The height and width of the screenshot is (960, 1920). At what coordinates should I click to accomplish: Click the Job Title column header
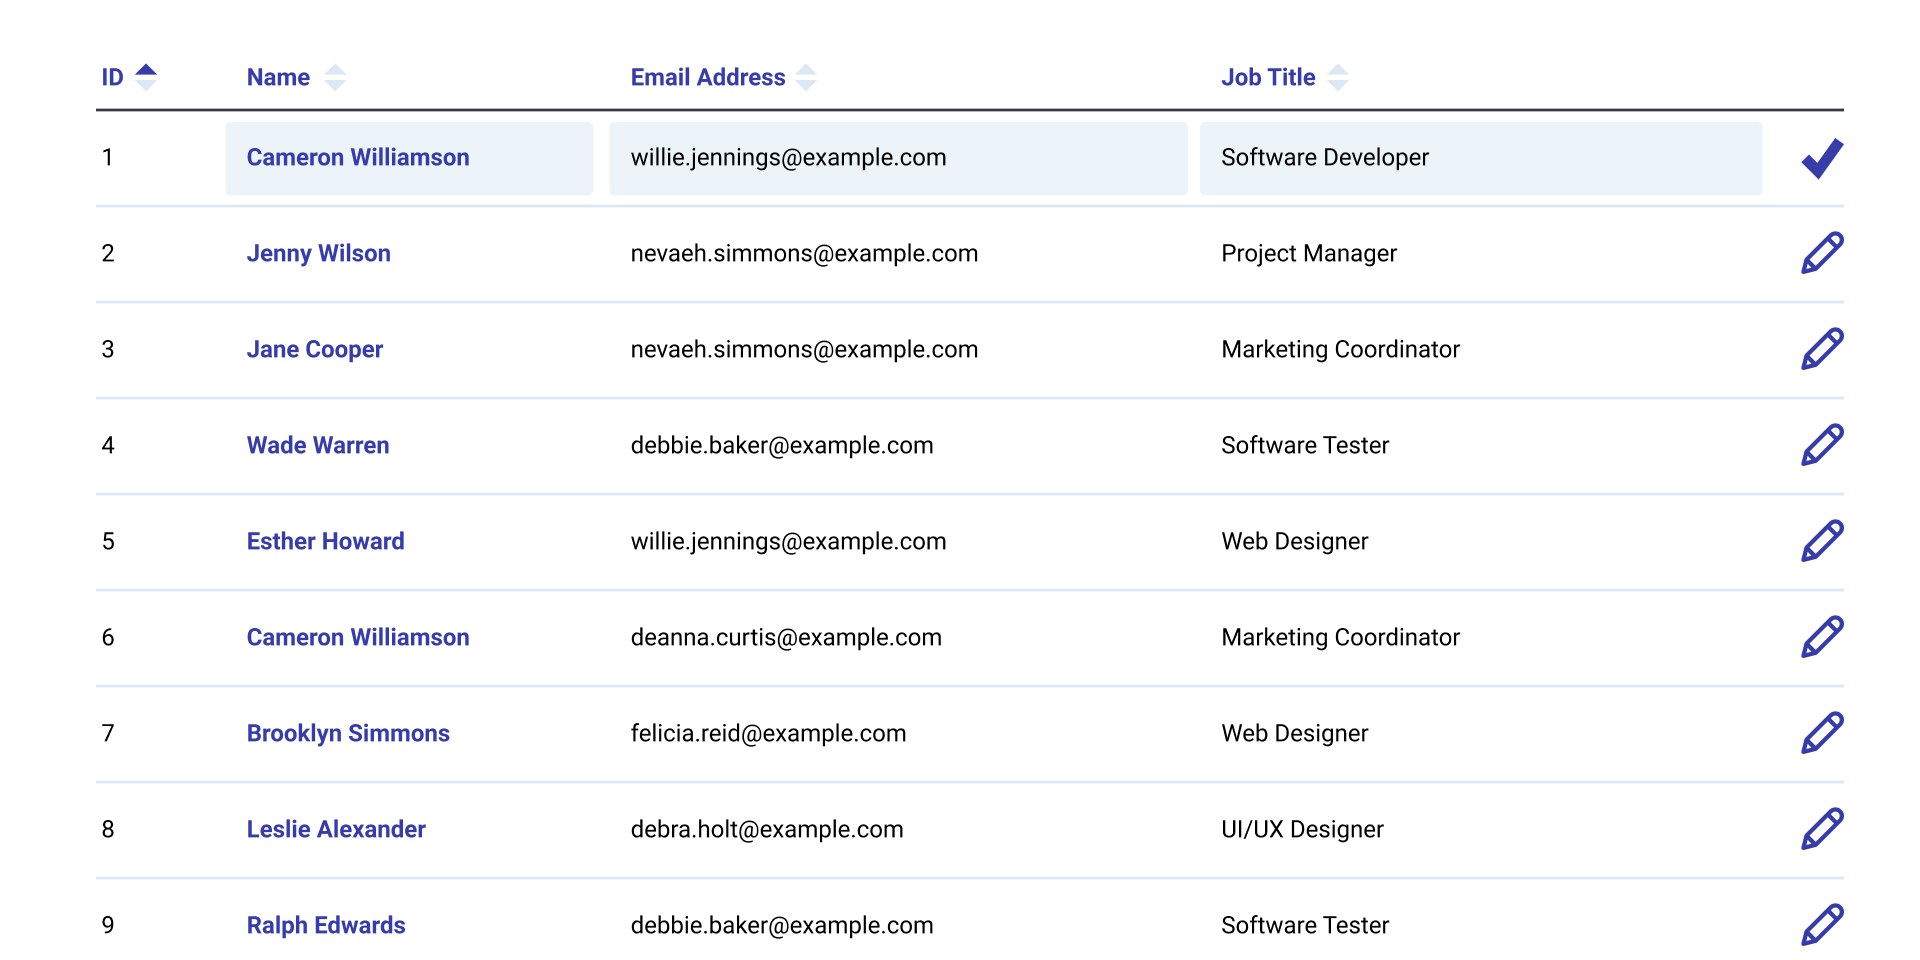1267,77
